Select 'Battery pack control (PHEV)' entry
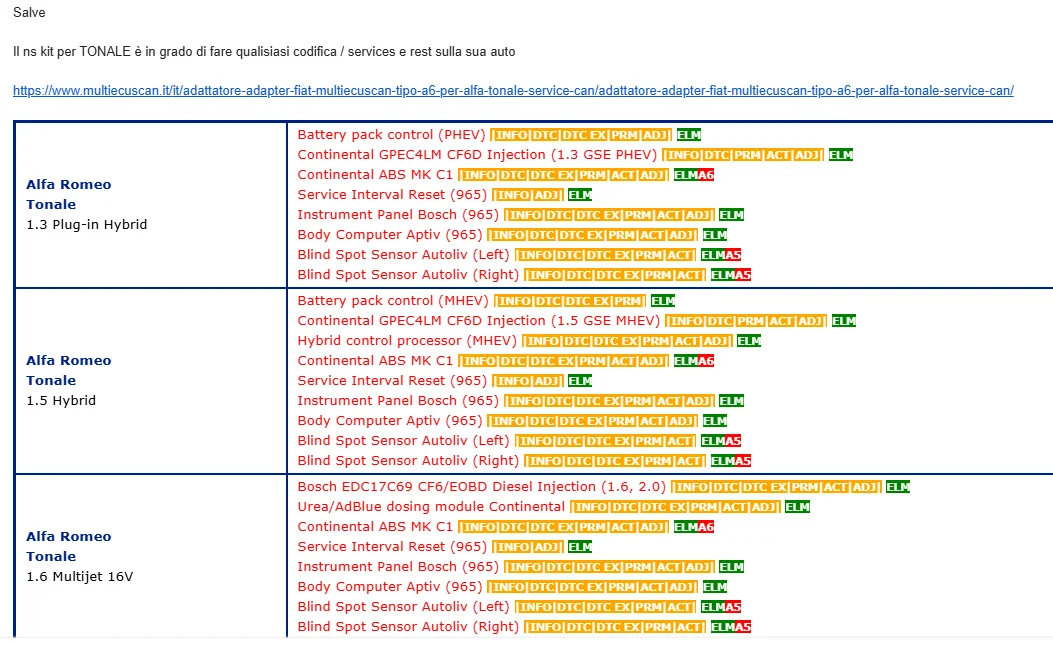The height and width of the screenshot is (645, 1053). tap(391, 134)
